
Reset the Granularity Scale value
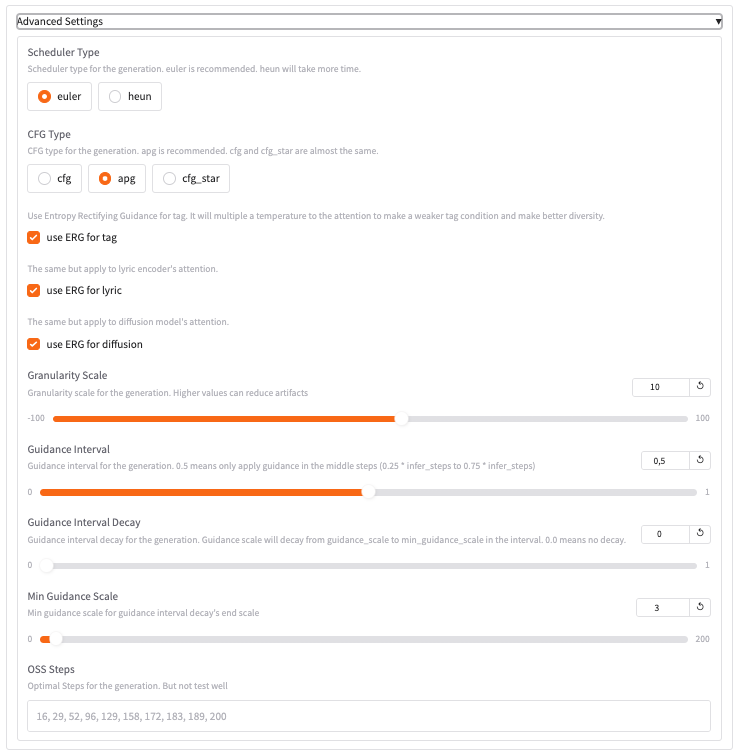(700, 386)
